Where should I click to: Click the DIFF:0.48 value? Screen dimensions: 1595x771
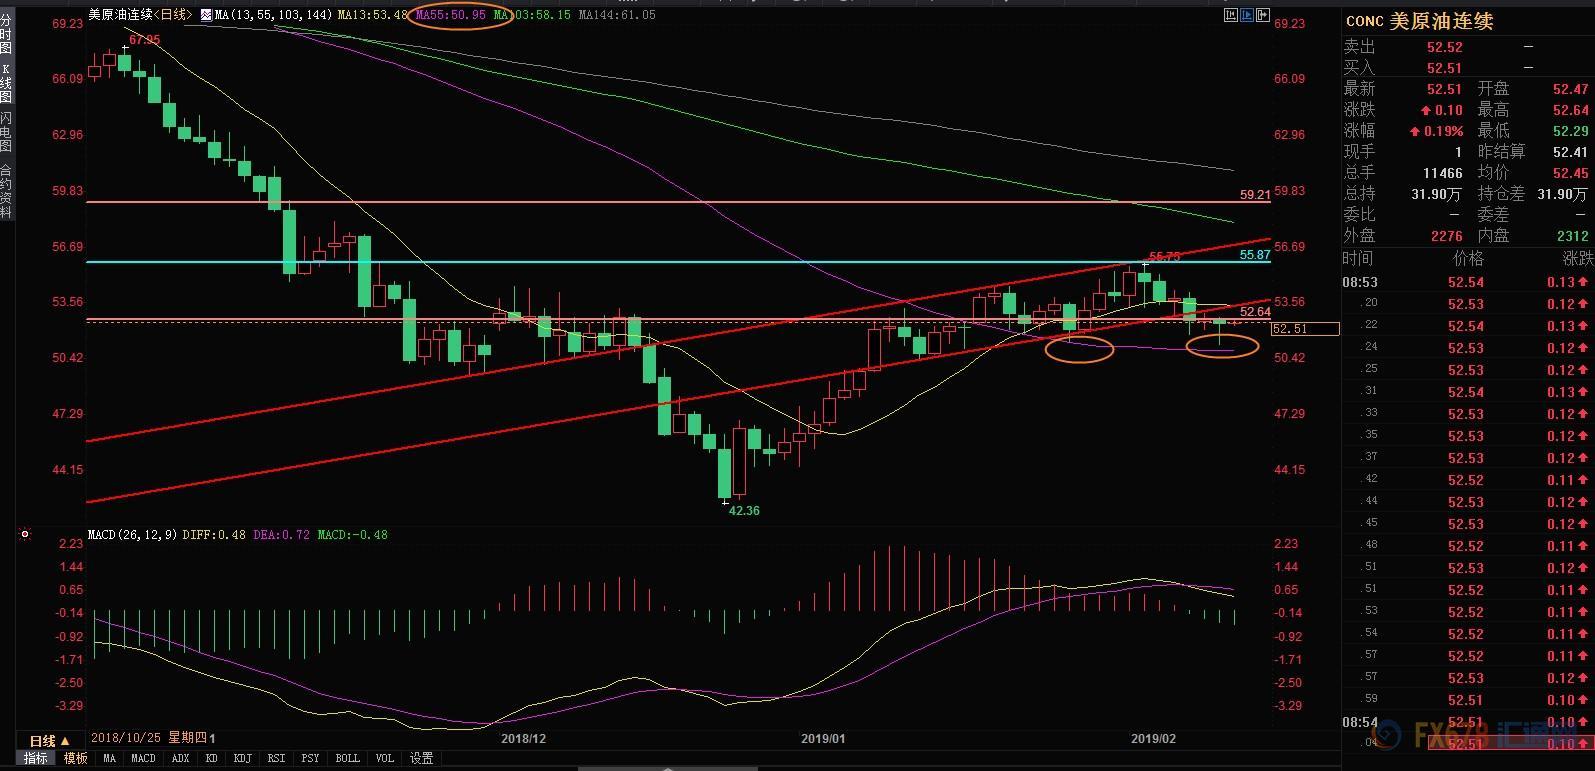[213, 535]
